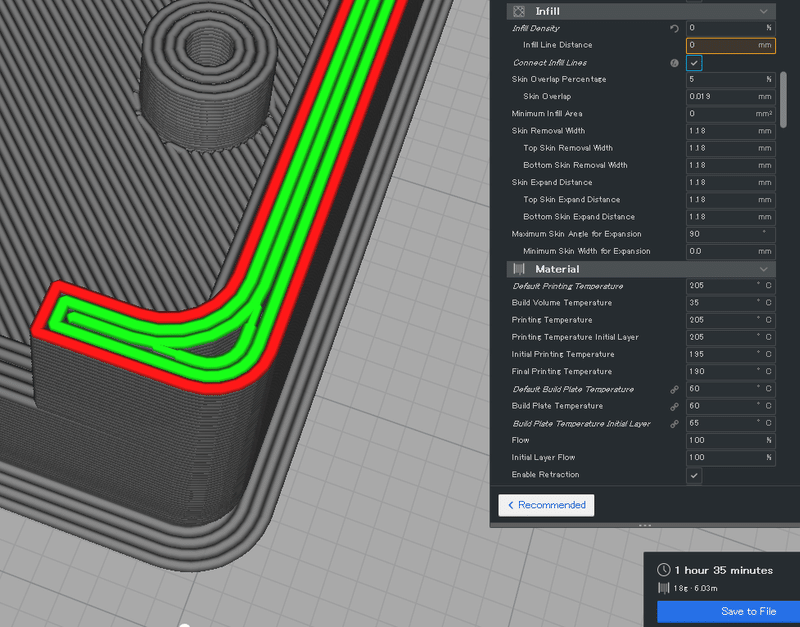Viewport: 800px width, 627px height.
Task: Select the Default Build Plate Temperature field
Action: (731, 389)
